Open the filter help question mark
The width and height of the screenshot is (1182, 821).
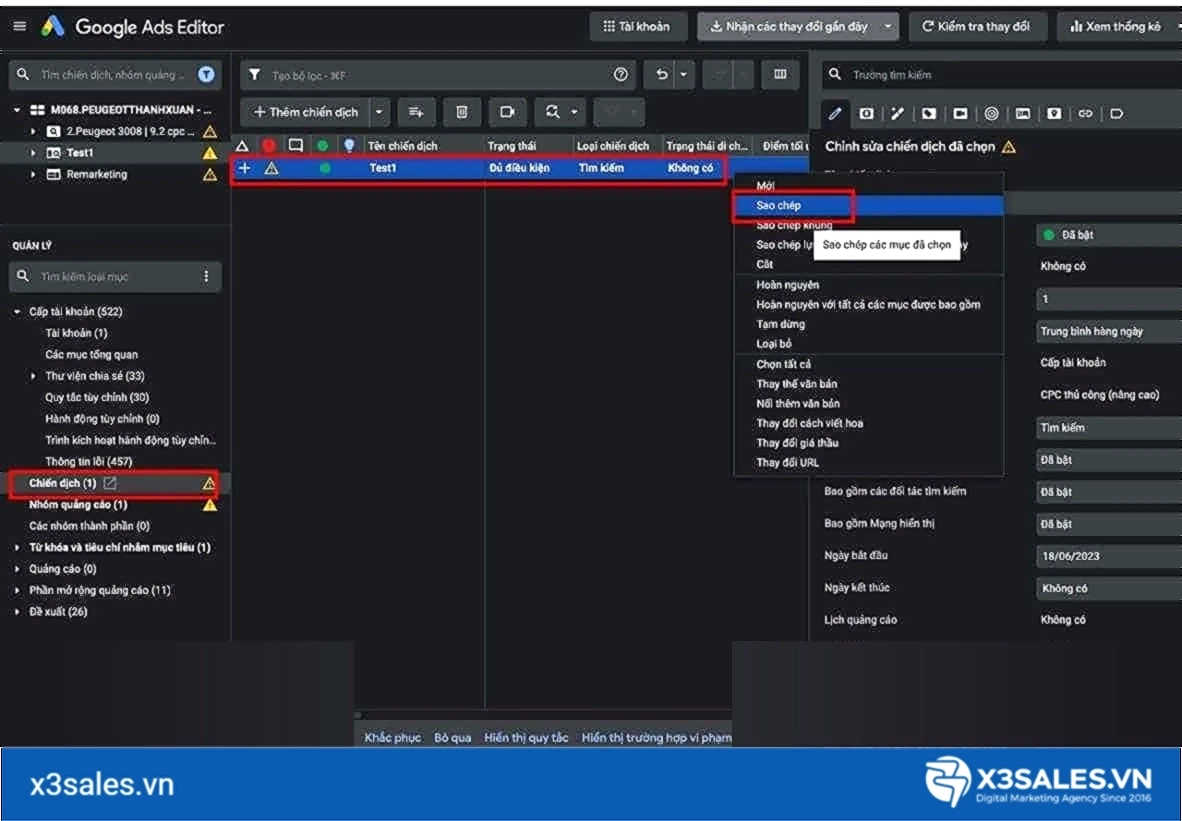pos(620,75)
